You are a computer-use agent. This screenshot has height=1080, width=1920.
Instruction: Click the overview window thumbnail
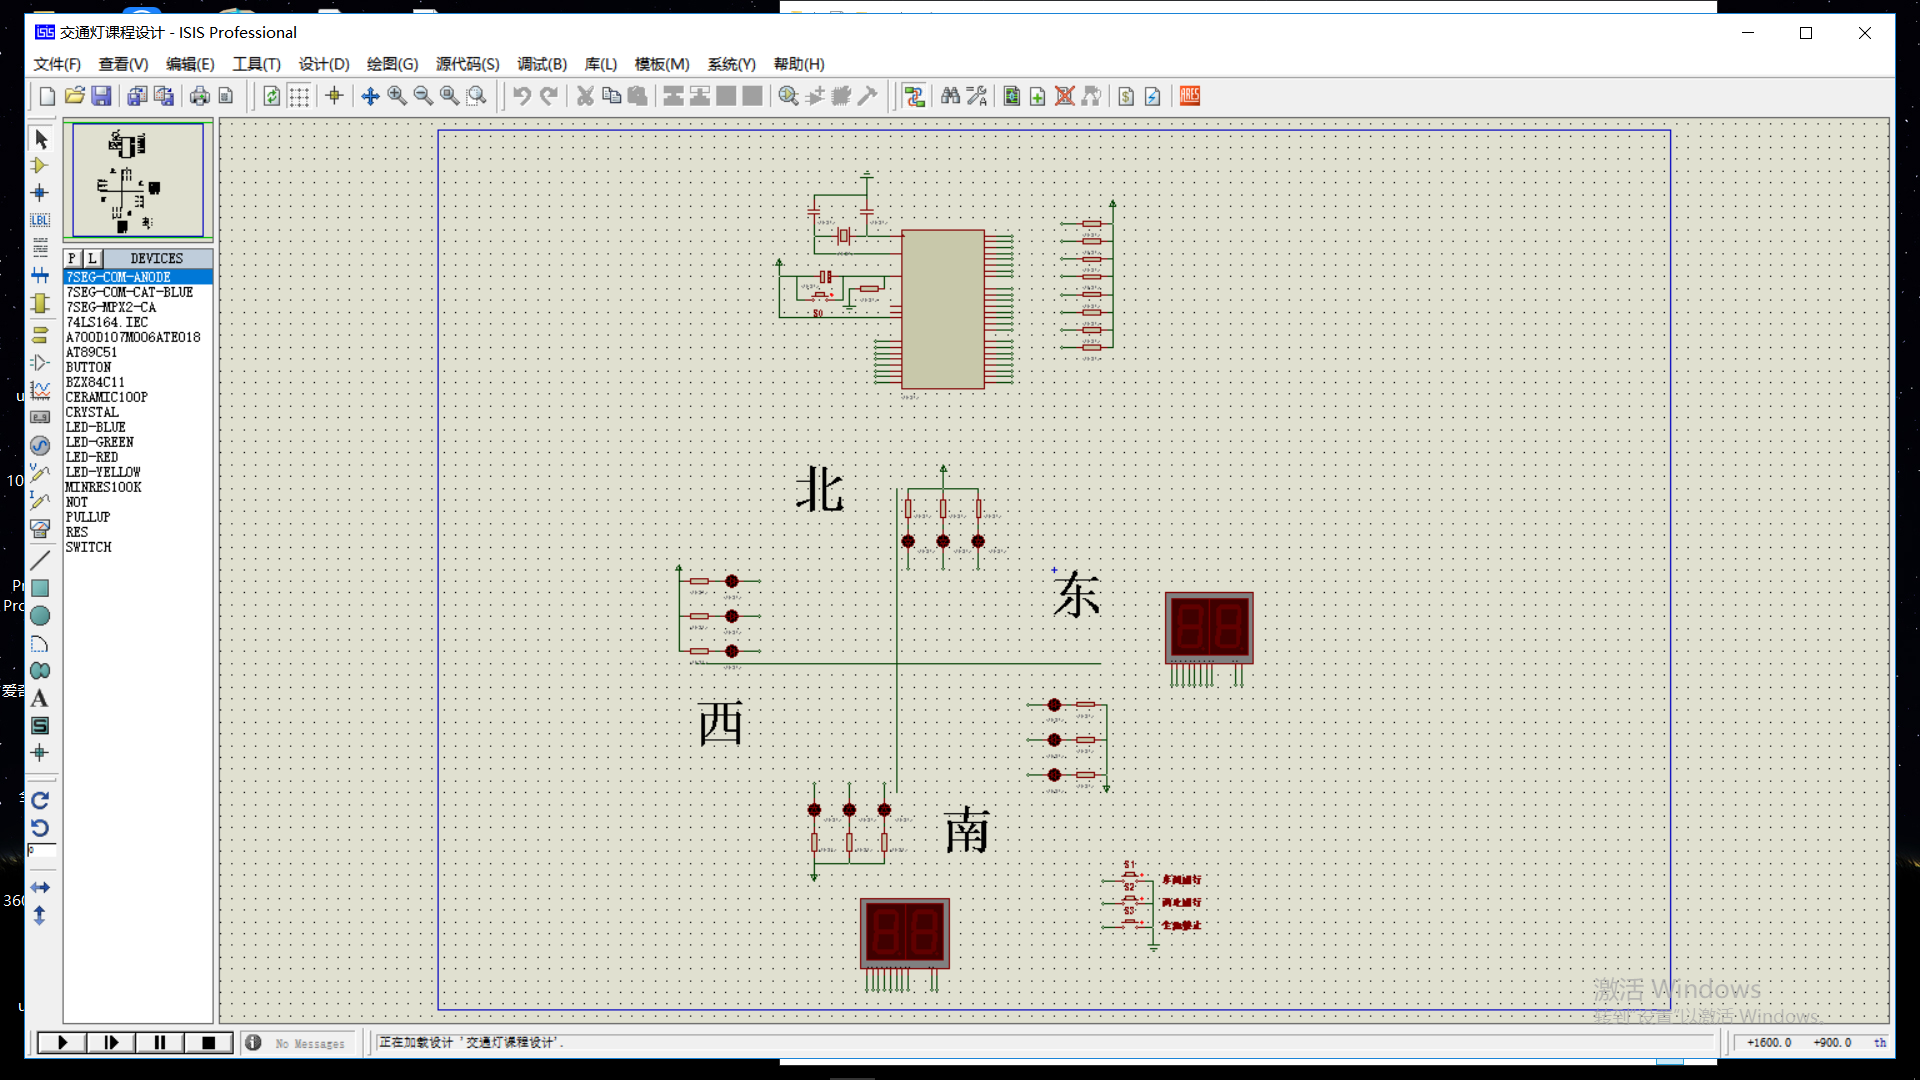pyautogui.click(x=138, y=180)
